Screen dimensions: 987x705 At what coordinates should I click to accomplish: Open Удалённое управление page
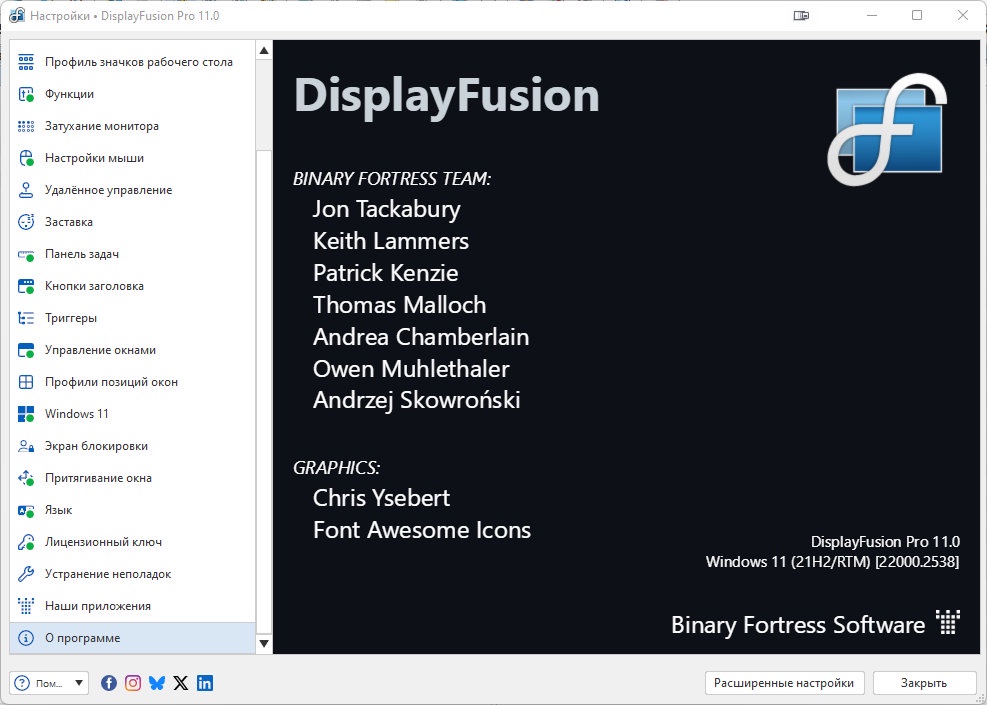(133, 190)
